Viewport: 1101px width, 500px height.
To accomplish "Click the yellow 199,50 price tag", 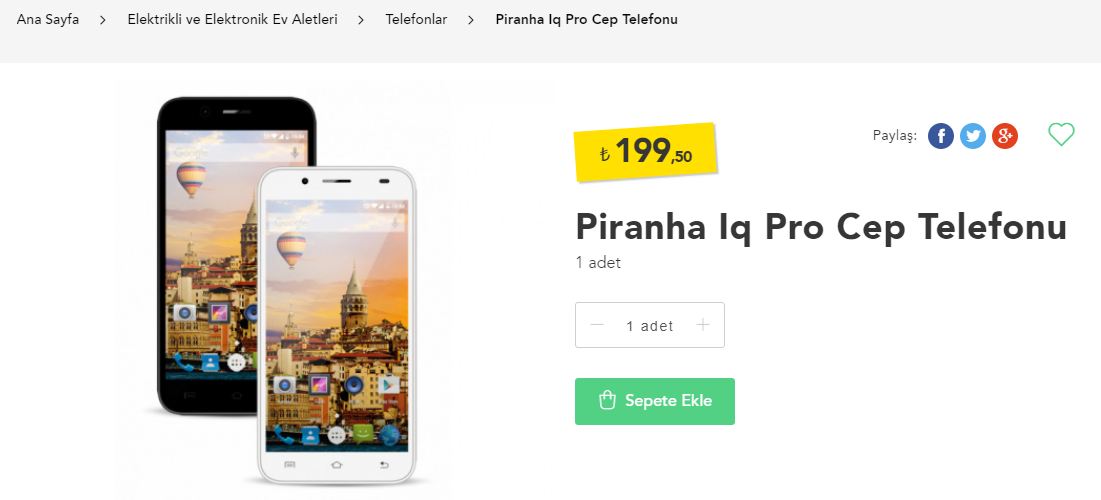I will [645, 152].
